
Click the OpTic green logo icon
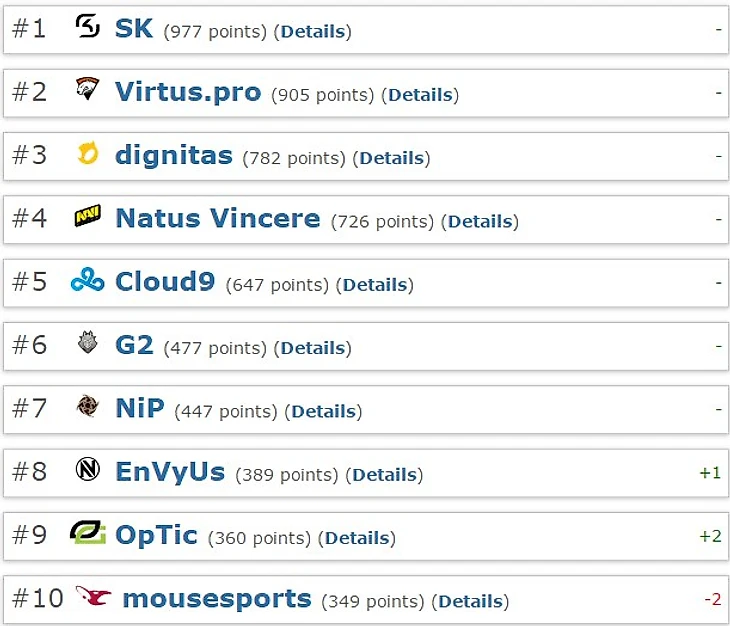click(x=88, y=533)
